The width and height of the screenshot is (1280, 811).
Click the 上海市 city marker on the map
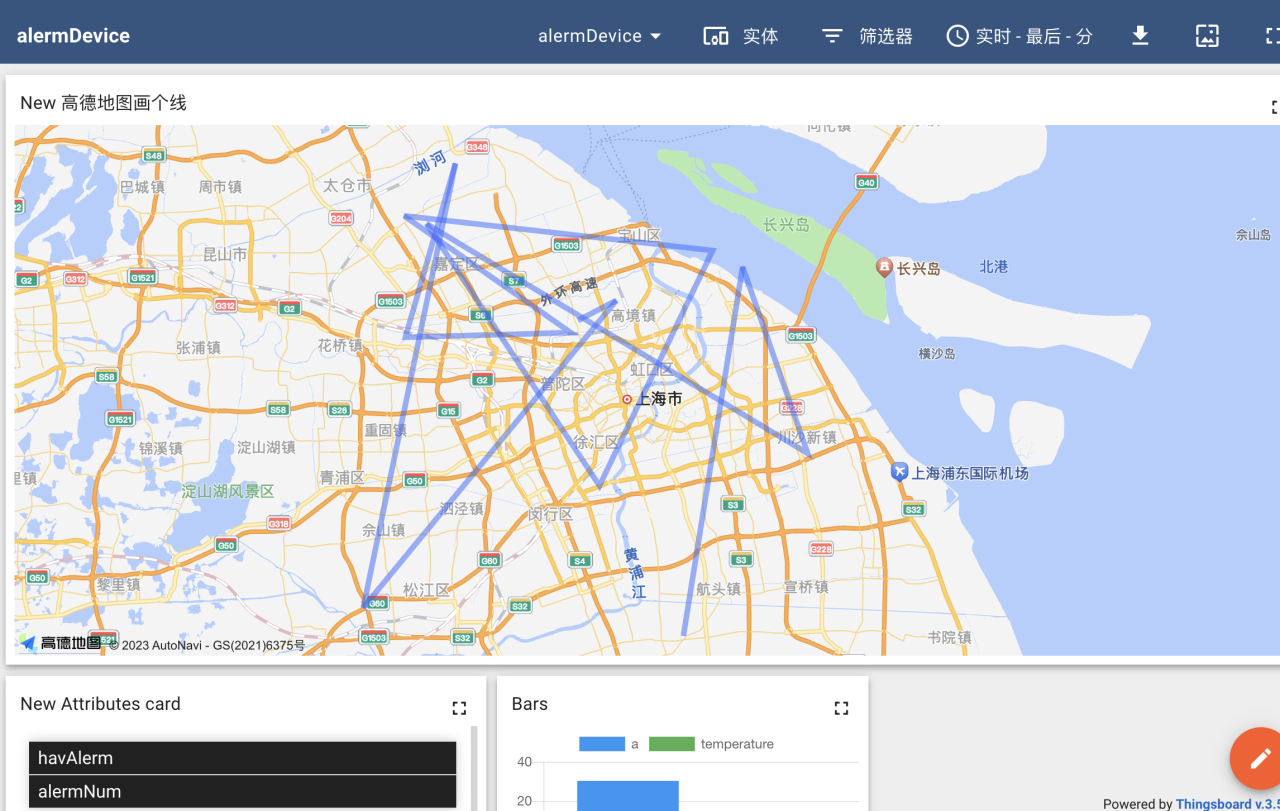pyautogui.click(x=627, y=399)
